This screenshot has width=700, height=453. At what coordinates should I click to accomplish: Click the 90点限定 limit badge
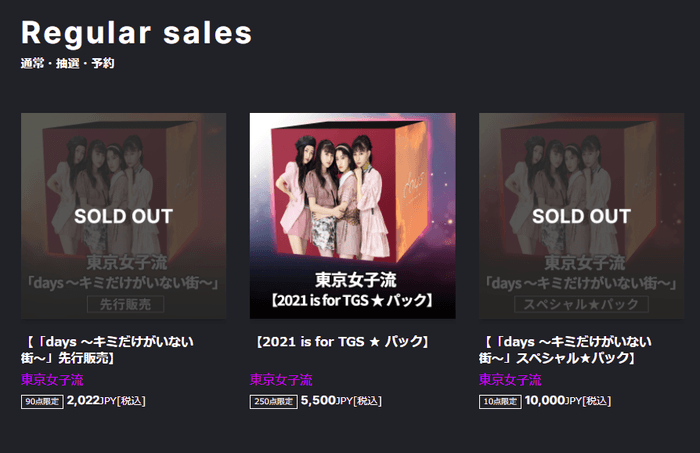(x=41, y=401)
